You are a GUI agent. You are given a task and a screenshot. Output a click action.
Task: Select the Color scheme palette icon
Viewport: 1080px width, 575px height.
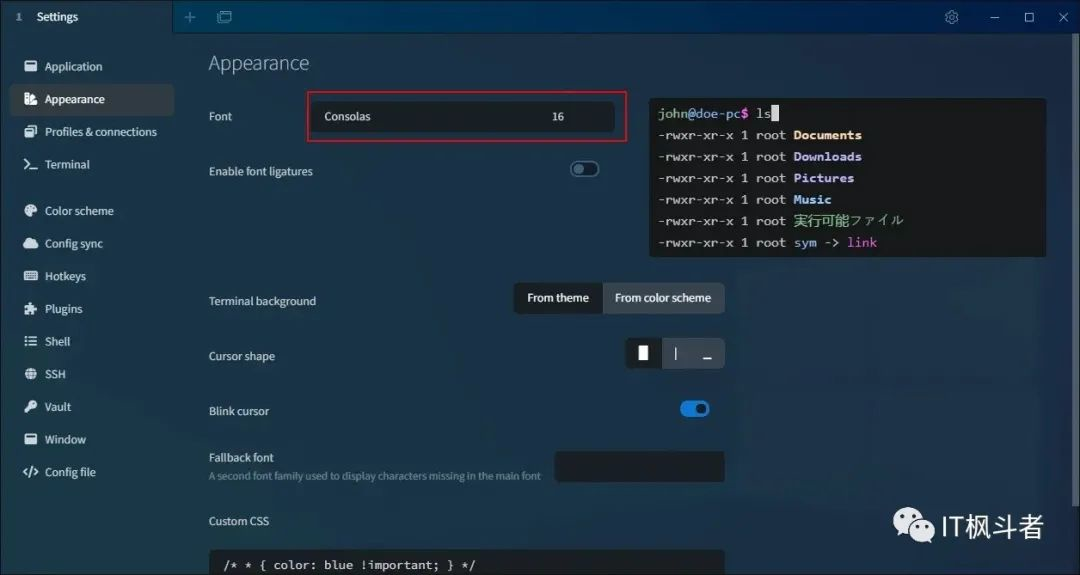click(30, 211)
